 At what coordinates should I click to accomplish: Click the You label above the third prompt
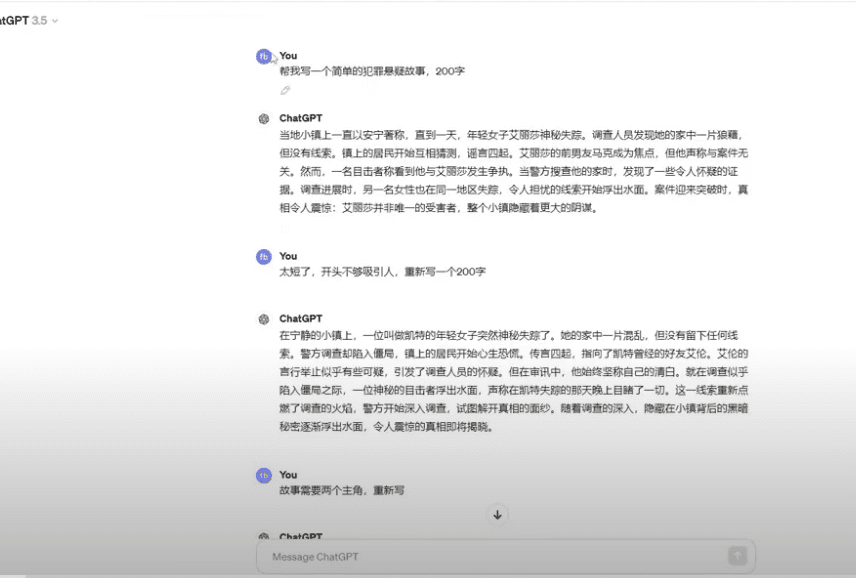pos(288,475)
